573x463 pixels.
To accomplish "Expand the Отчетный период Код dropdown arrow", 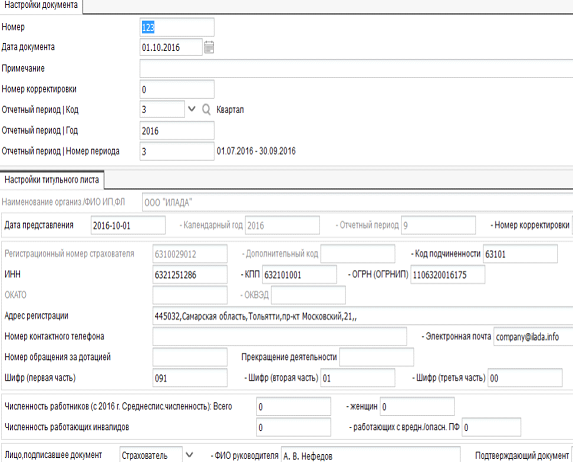I will (x=191, y=109).
